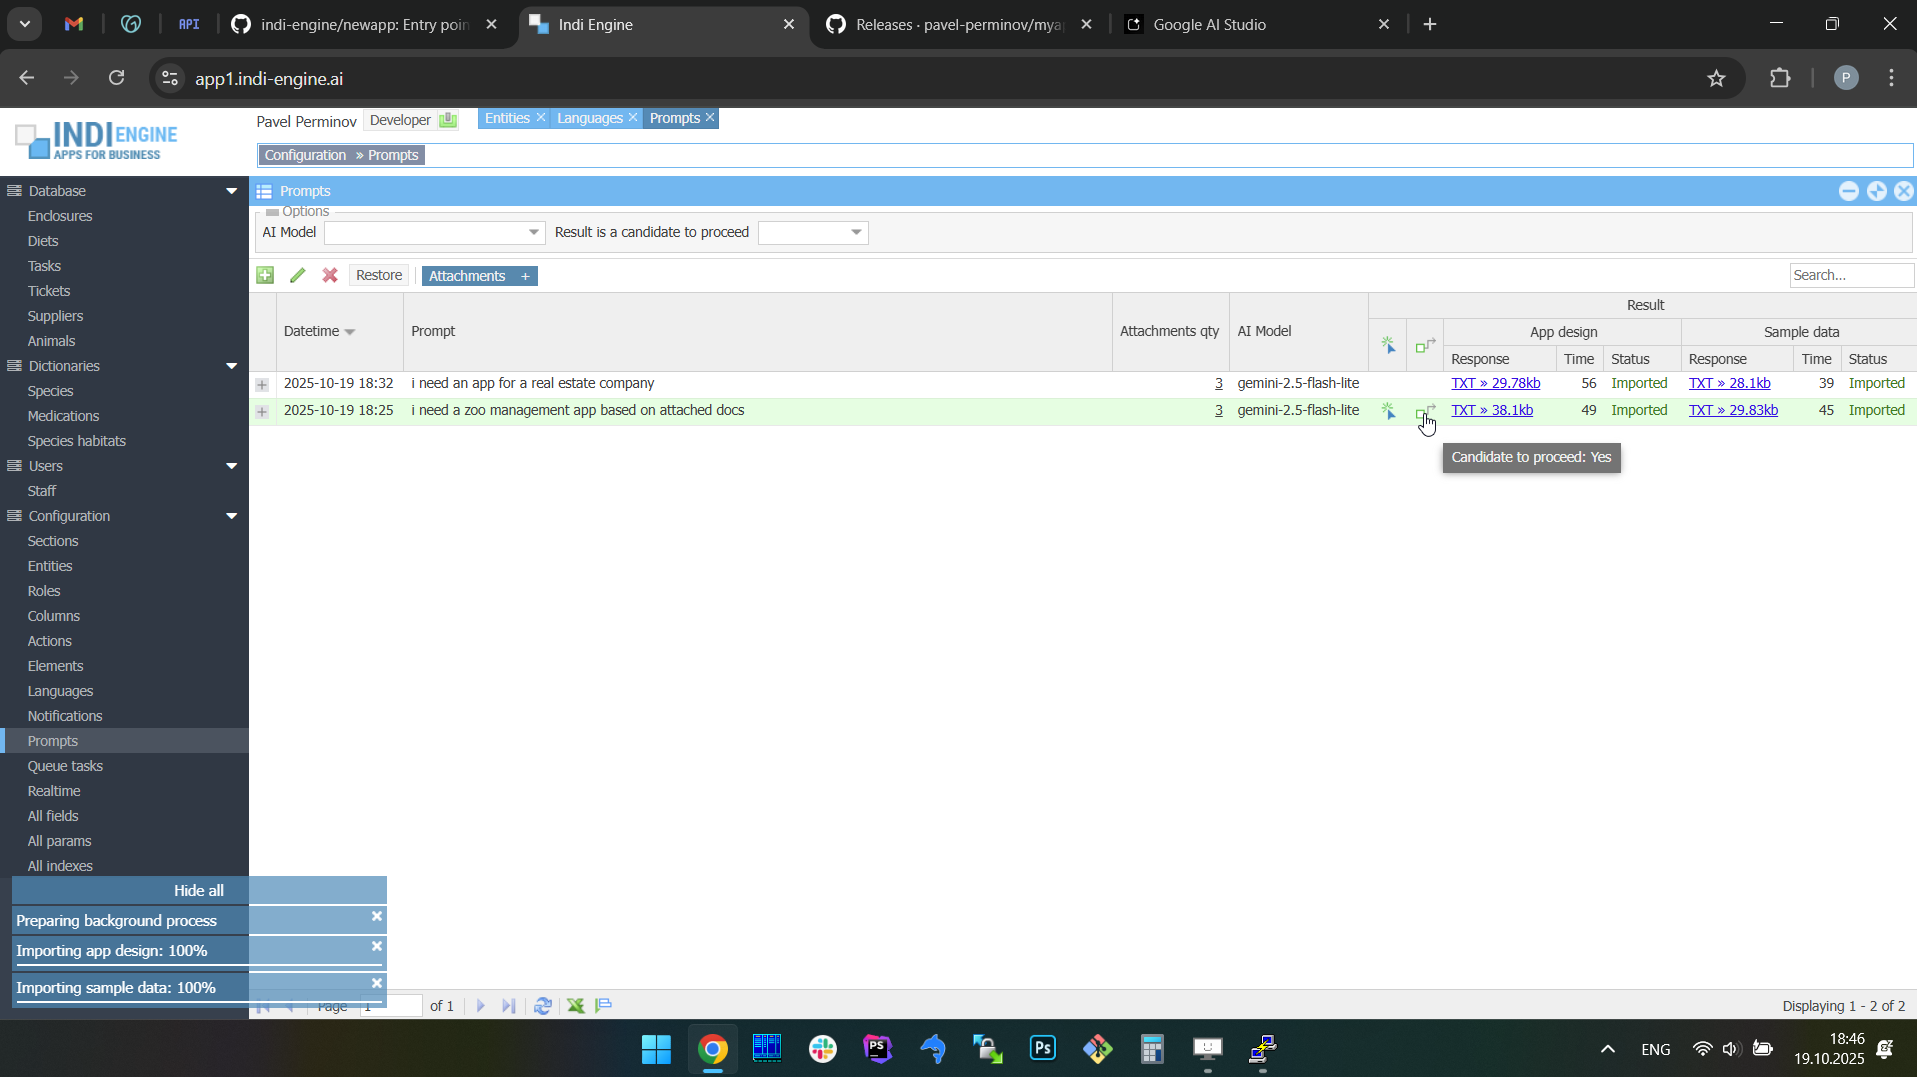1917x1077 pixels.
Task: Click the Excel export icon
Action: click(x=576, y=1006)
